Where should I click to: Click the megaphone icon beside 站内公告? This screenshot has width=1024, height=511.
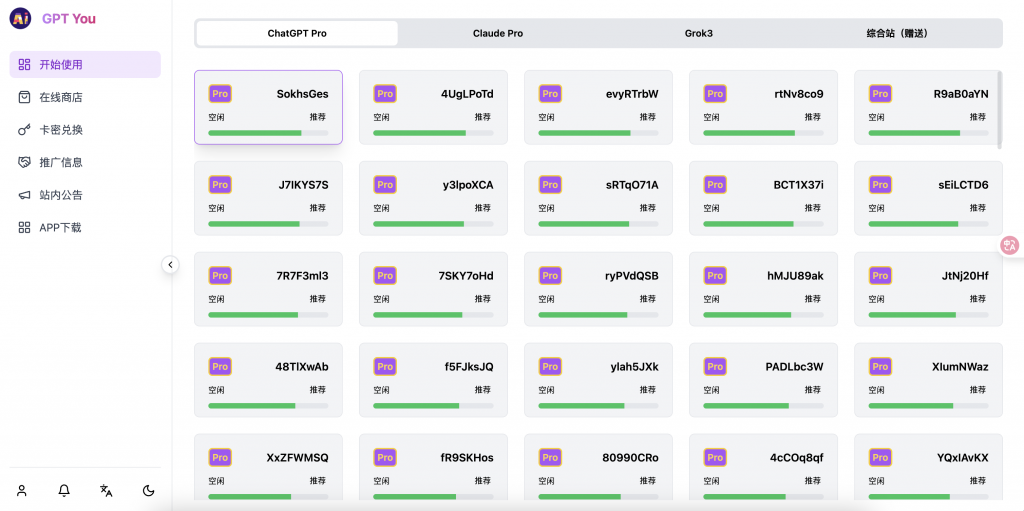24,195
